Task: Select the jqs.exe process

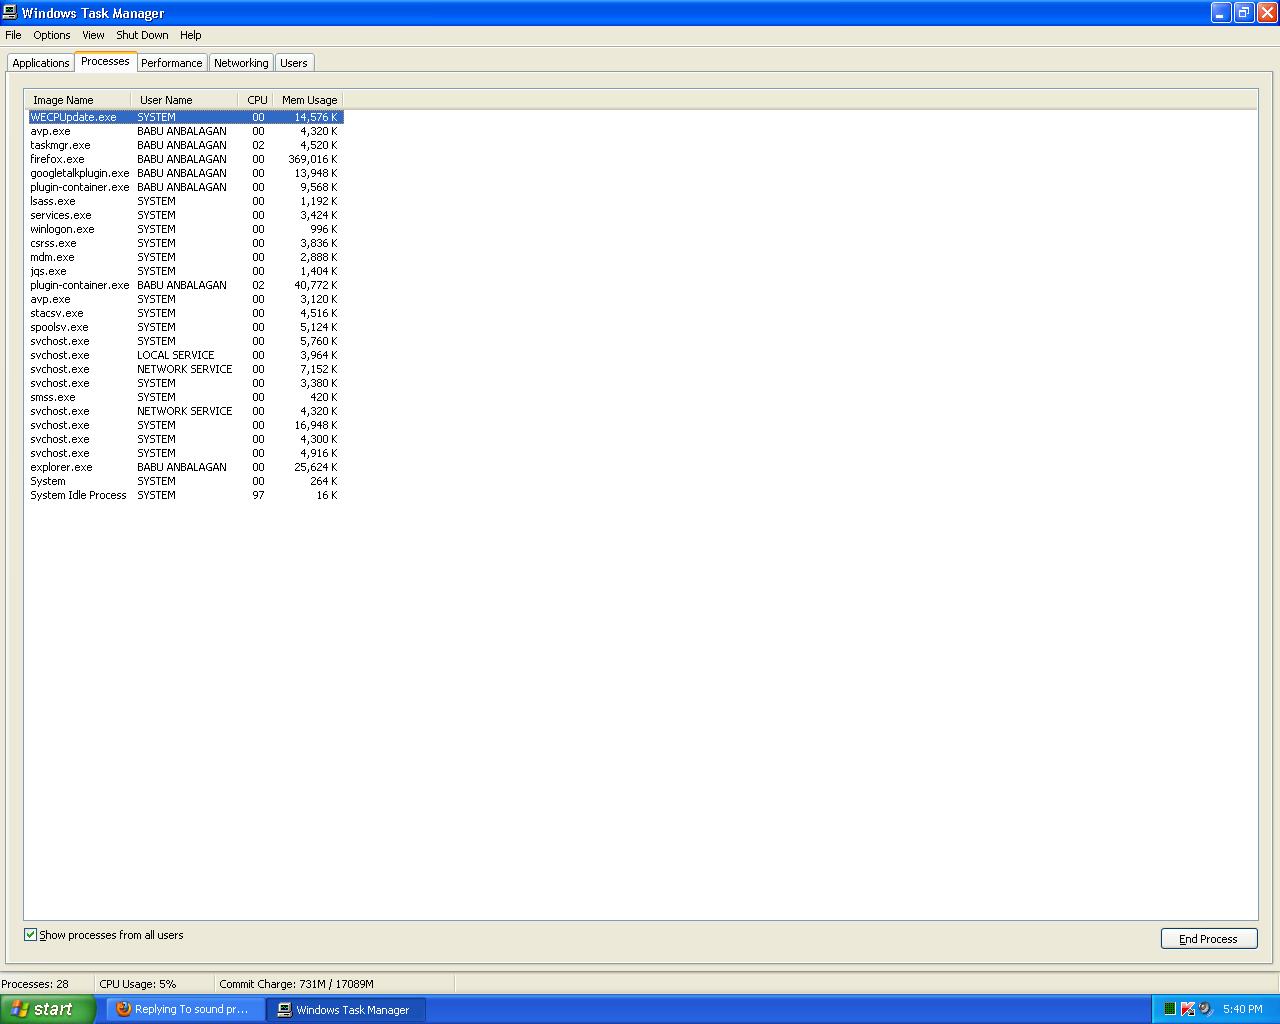Action: [x=185, y=271]
